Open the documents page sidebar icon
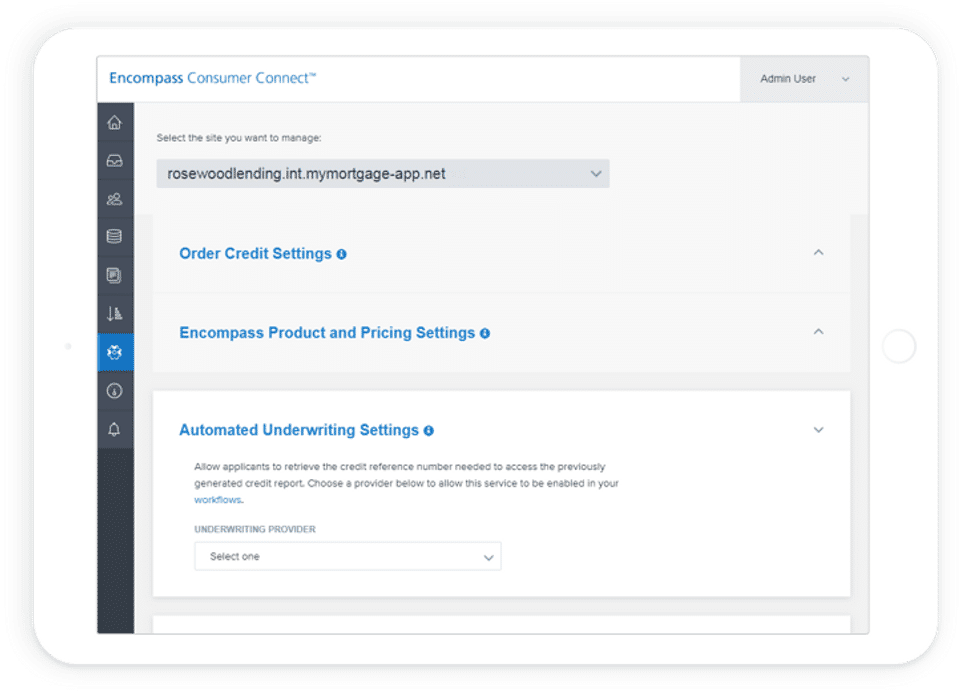This screenshot has height=694, width=960. 114,275
